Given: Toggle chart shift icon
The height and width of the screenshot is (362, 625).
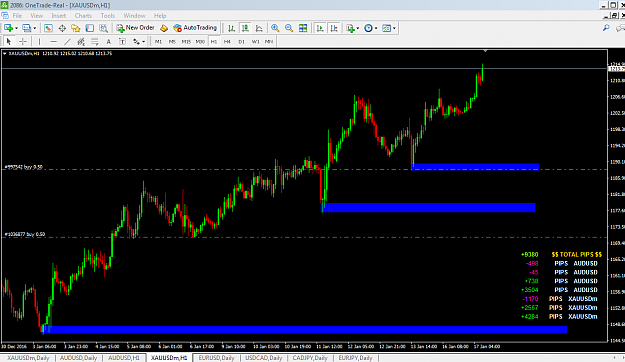Looking at the screenshot, I should [x=334, y=28].
